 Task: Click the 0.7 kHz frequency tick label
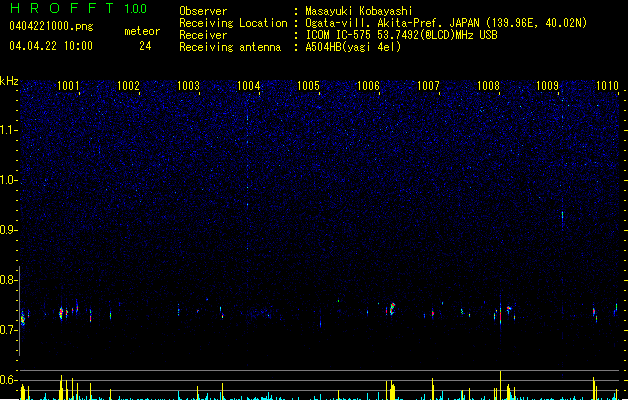pos(8,330)
